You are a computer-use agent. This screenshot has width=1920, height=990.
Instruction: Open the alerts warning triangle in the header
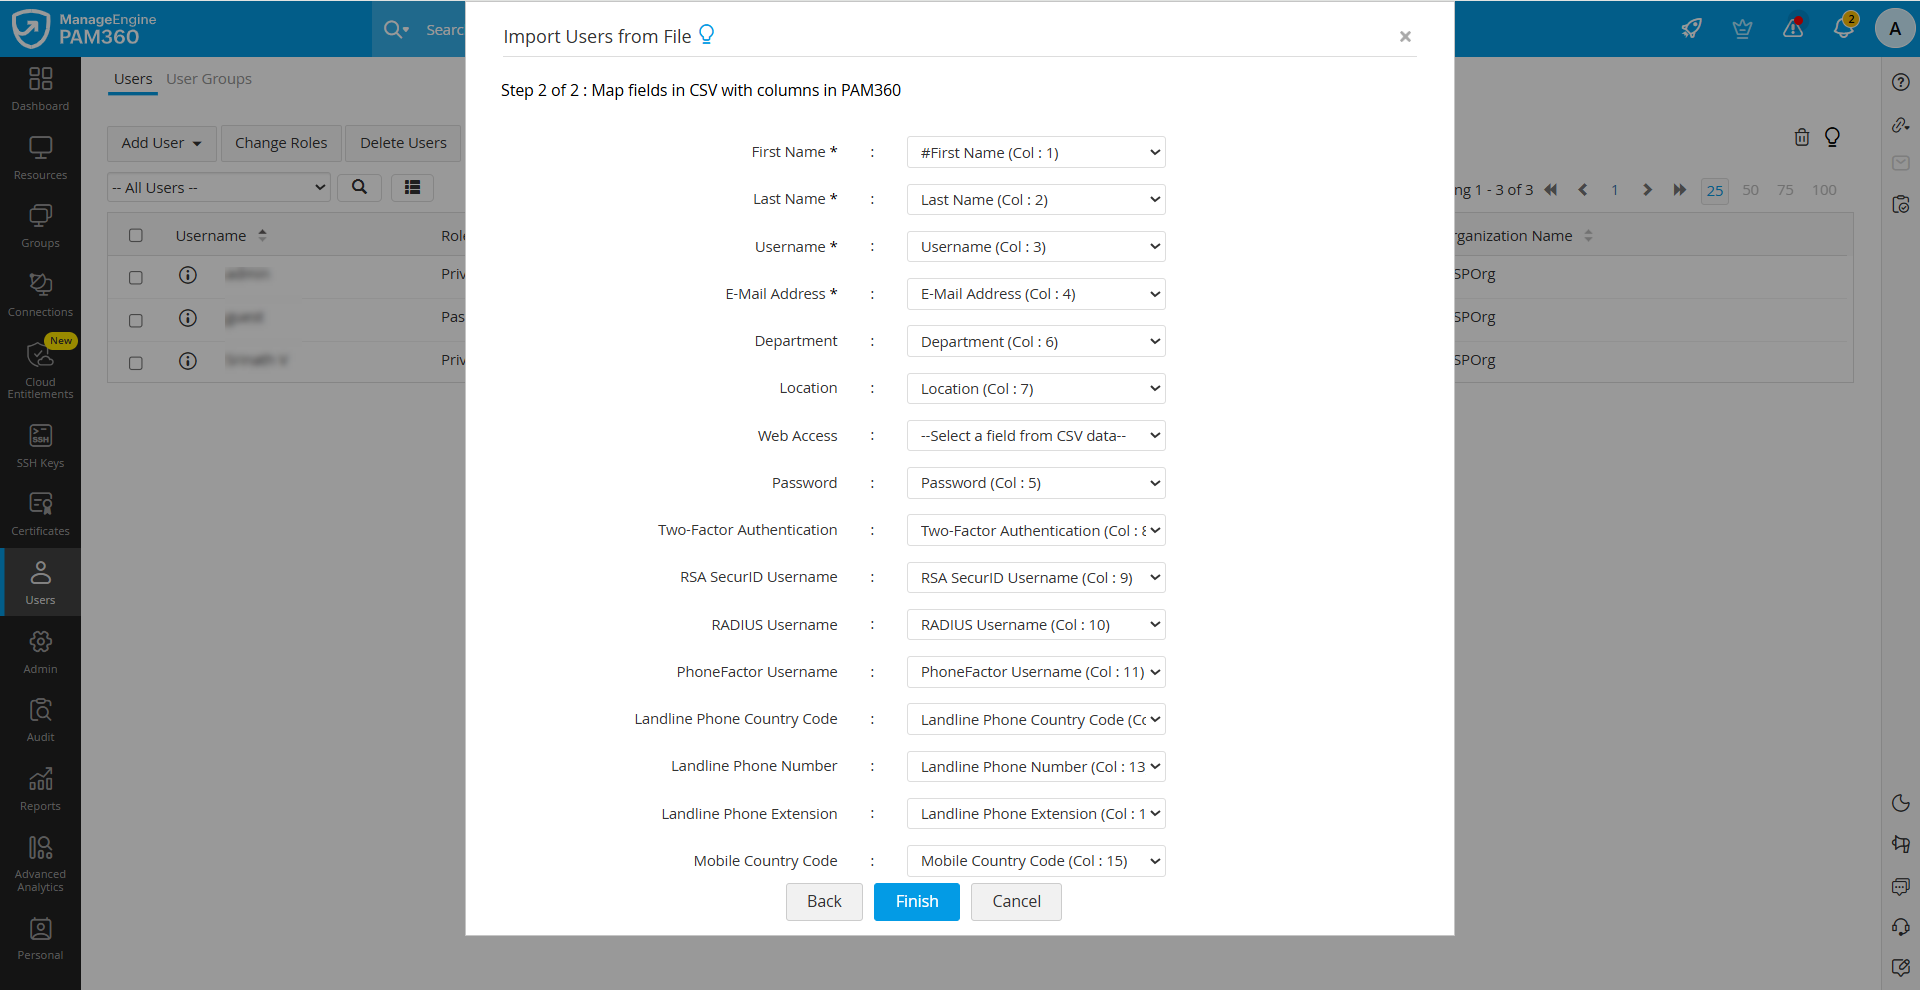click(1793, 28)
